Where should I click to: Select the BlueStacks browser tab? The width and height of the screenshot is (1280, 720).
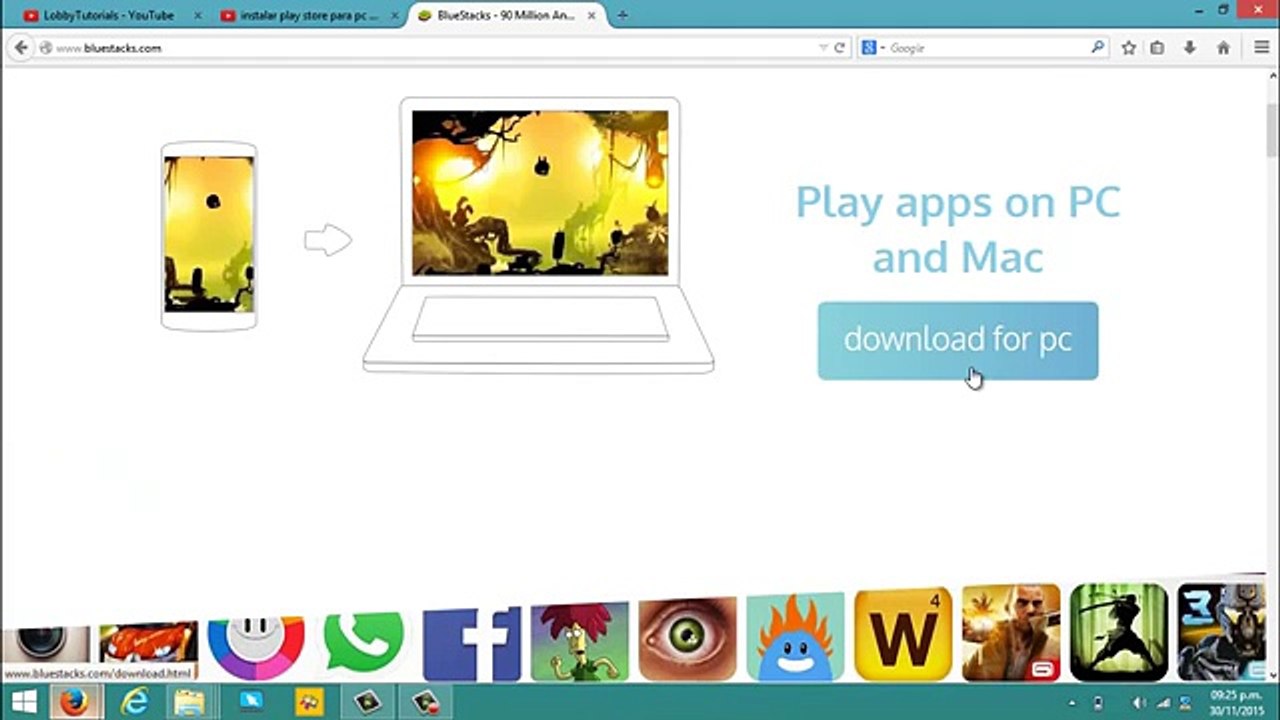point(505,15)
